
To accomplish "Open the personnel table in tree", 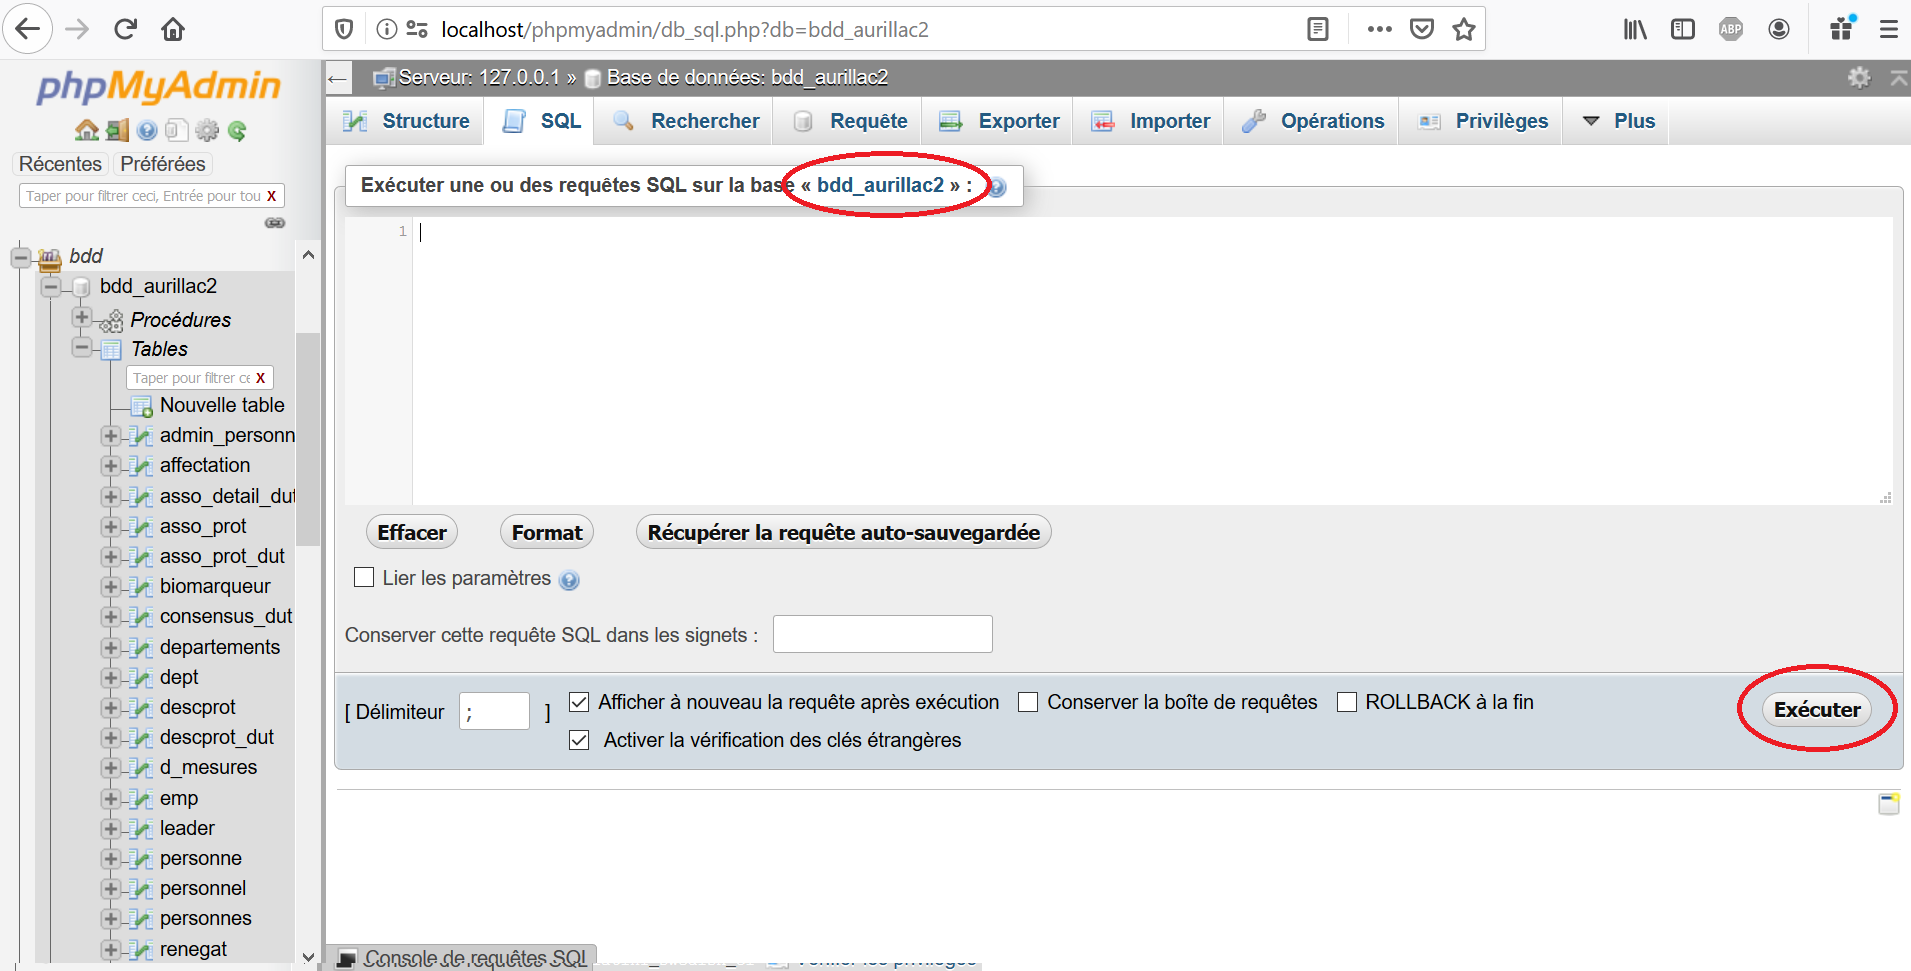I will [203, 889].
